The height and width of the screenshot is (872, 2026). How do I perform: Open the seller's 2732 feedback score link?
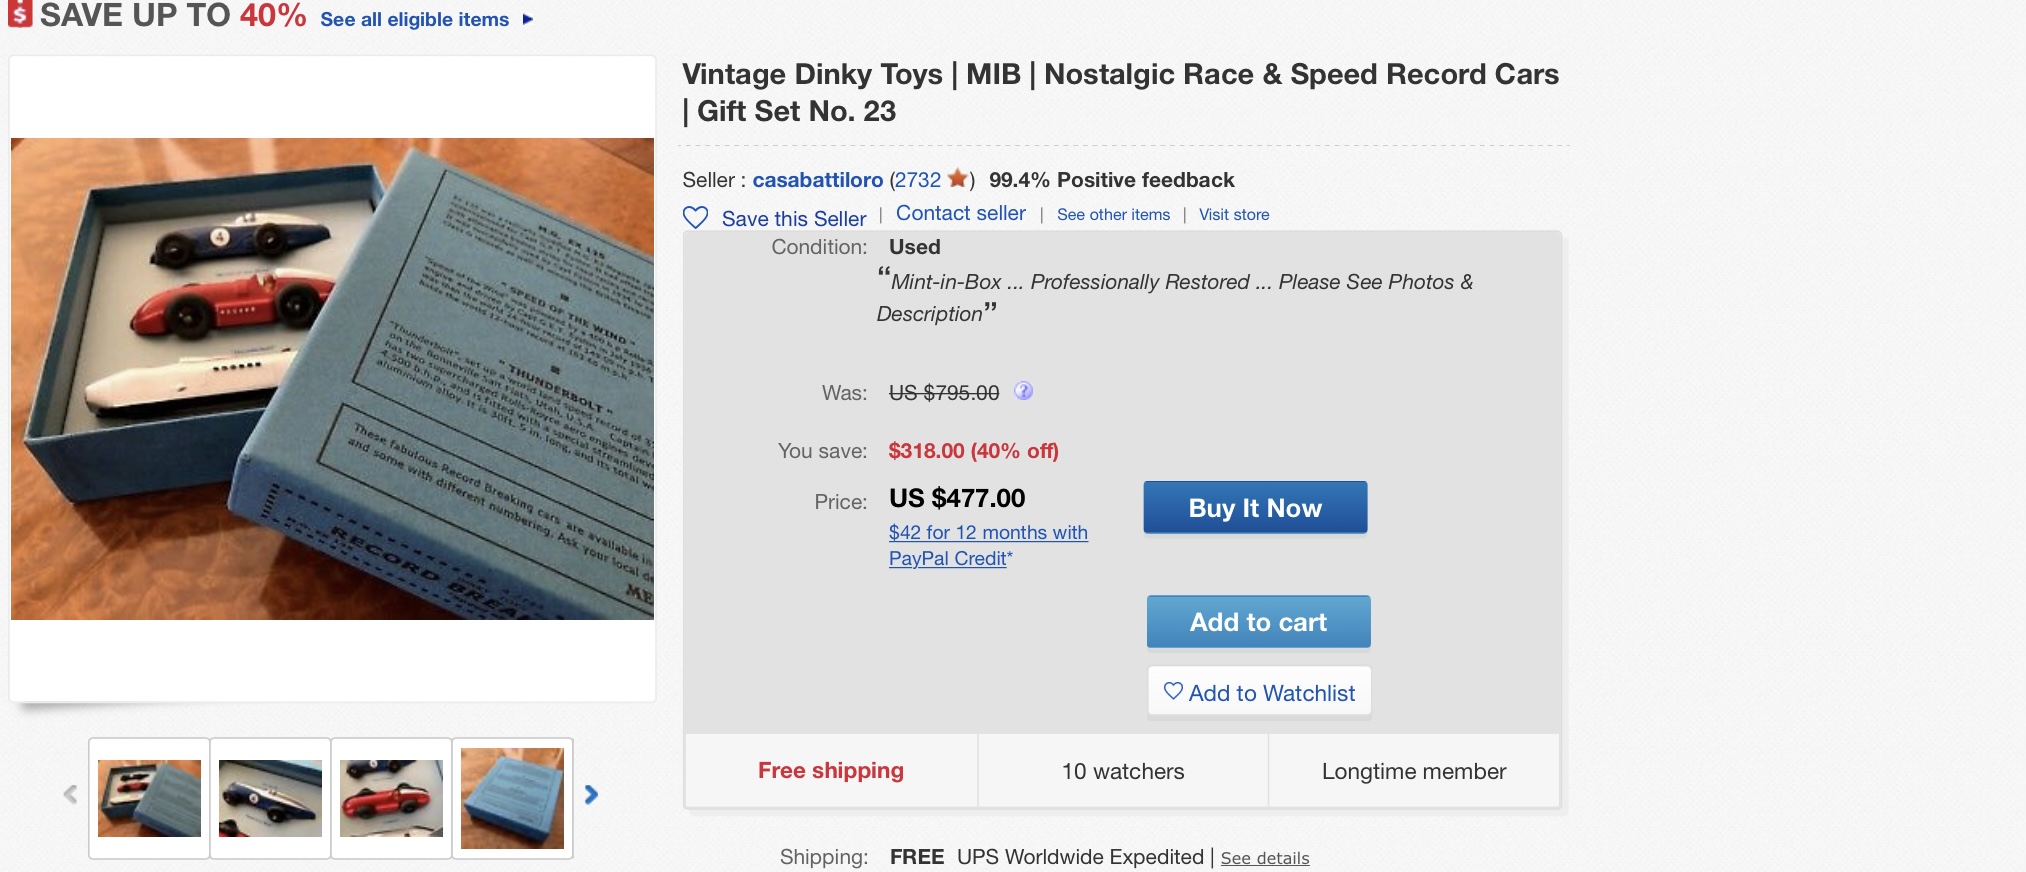pyautogui.click(x=917, y=180)
